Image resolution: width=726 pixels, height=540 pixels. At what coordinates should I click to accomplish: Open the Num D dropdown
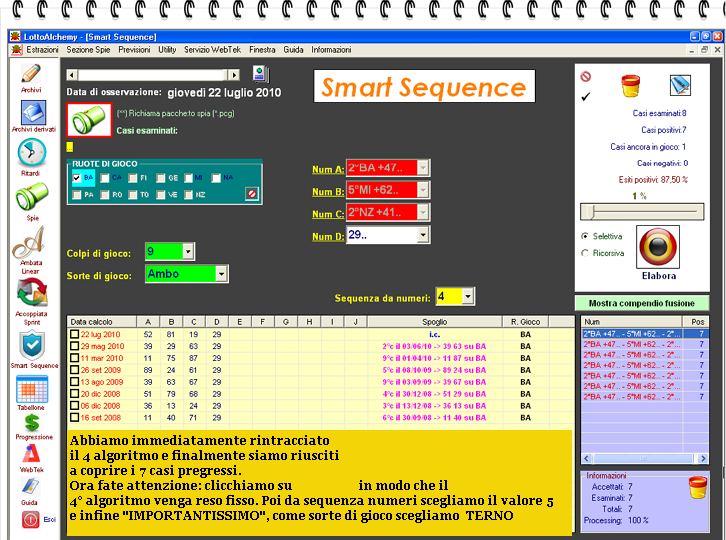tap(423, 235)
